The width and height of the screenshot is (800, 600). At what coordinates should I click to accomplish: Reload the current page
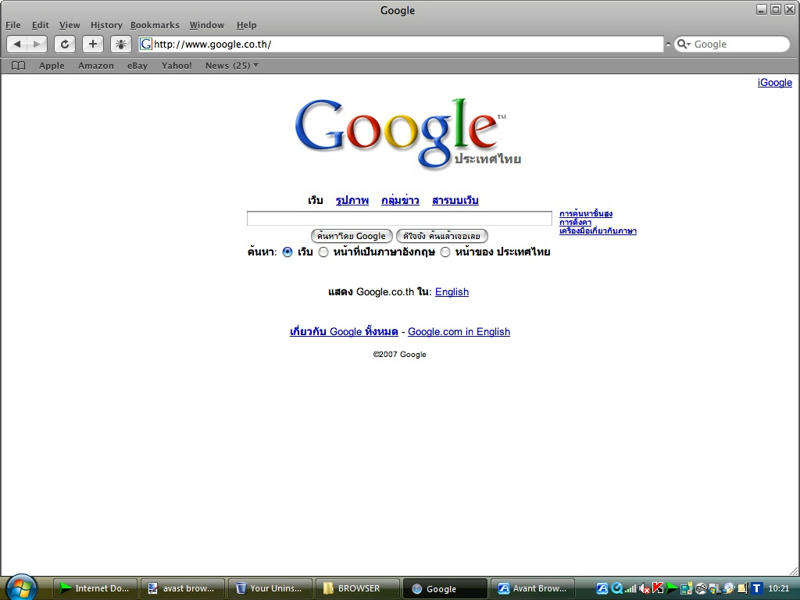coord(65,44)
